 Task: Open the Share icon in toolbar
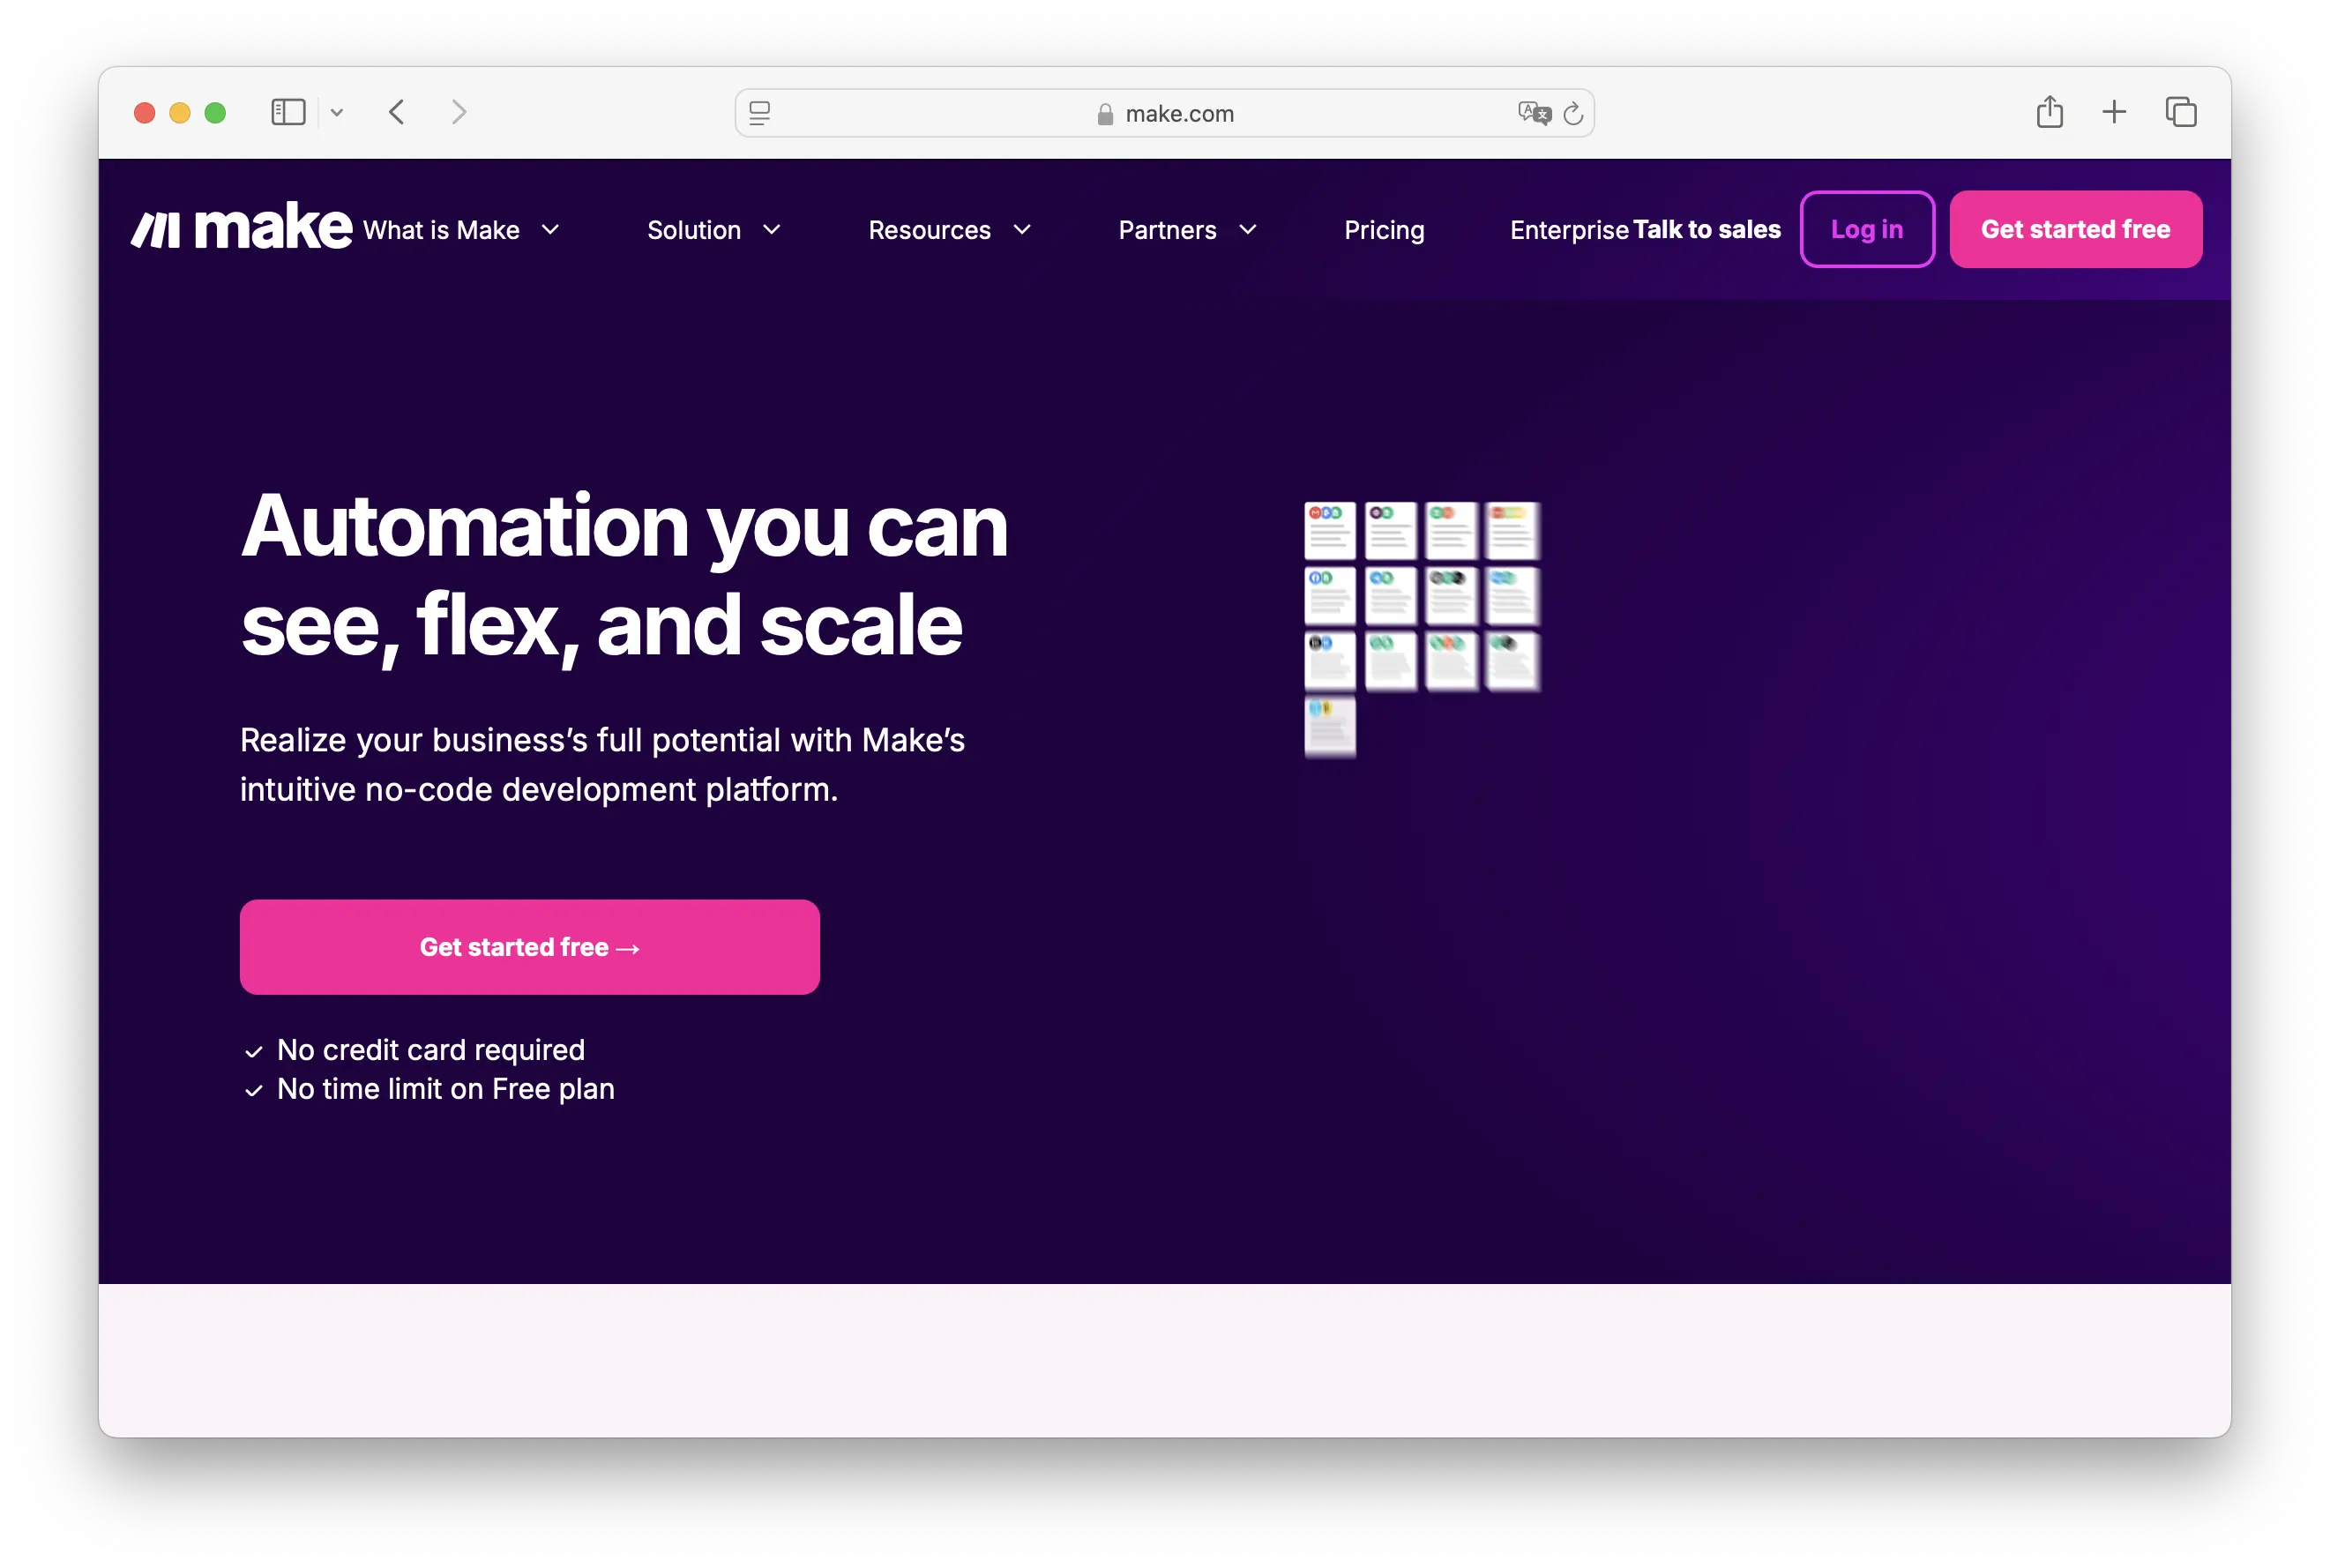pos(2049,112)
